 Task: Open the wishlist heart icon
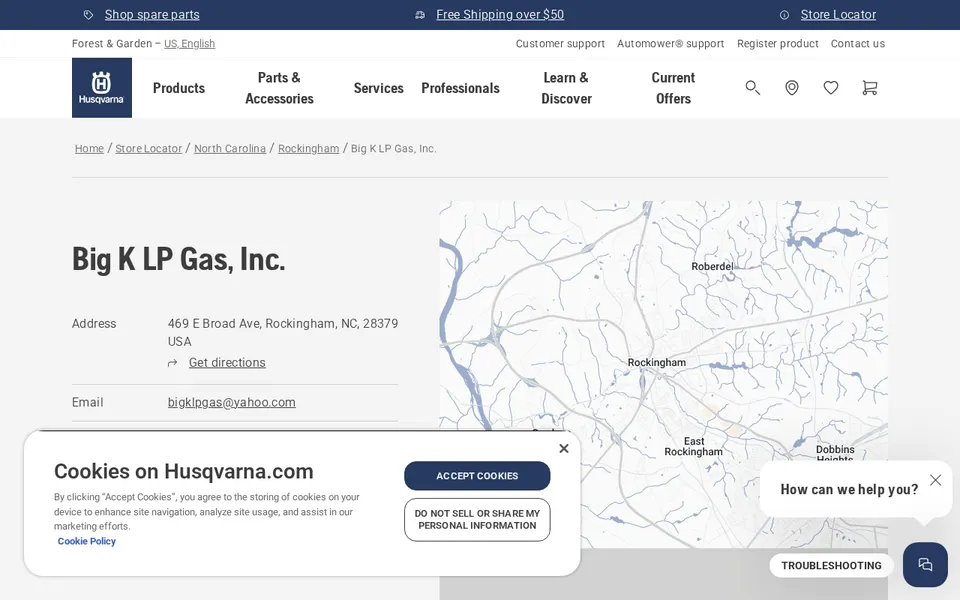pyautogui.click(x=831, y=88)
